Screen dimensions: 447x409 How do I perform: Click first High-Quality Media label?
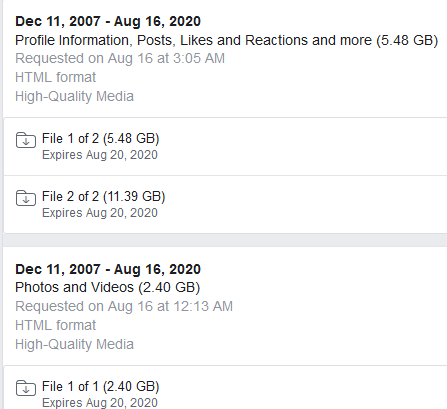(74, 96)
